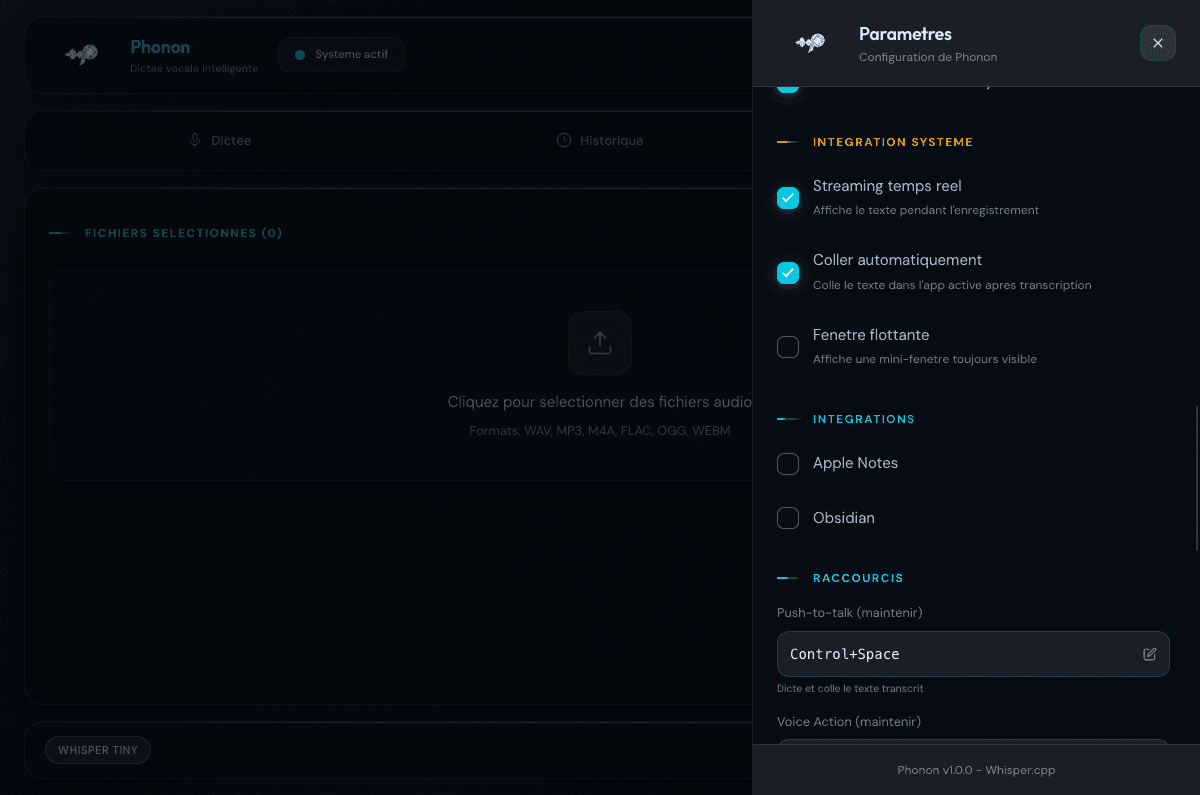Click the green status dot in Systeme actif
The image size is (1200, 795).
pos(299,55)
